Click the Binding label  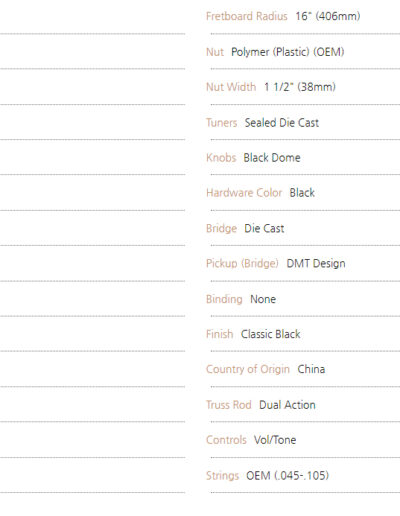(224, 299)
